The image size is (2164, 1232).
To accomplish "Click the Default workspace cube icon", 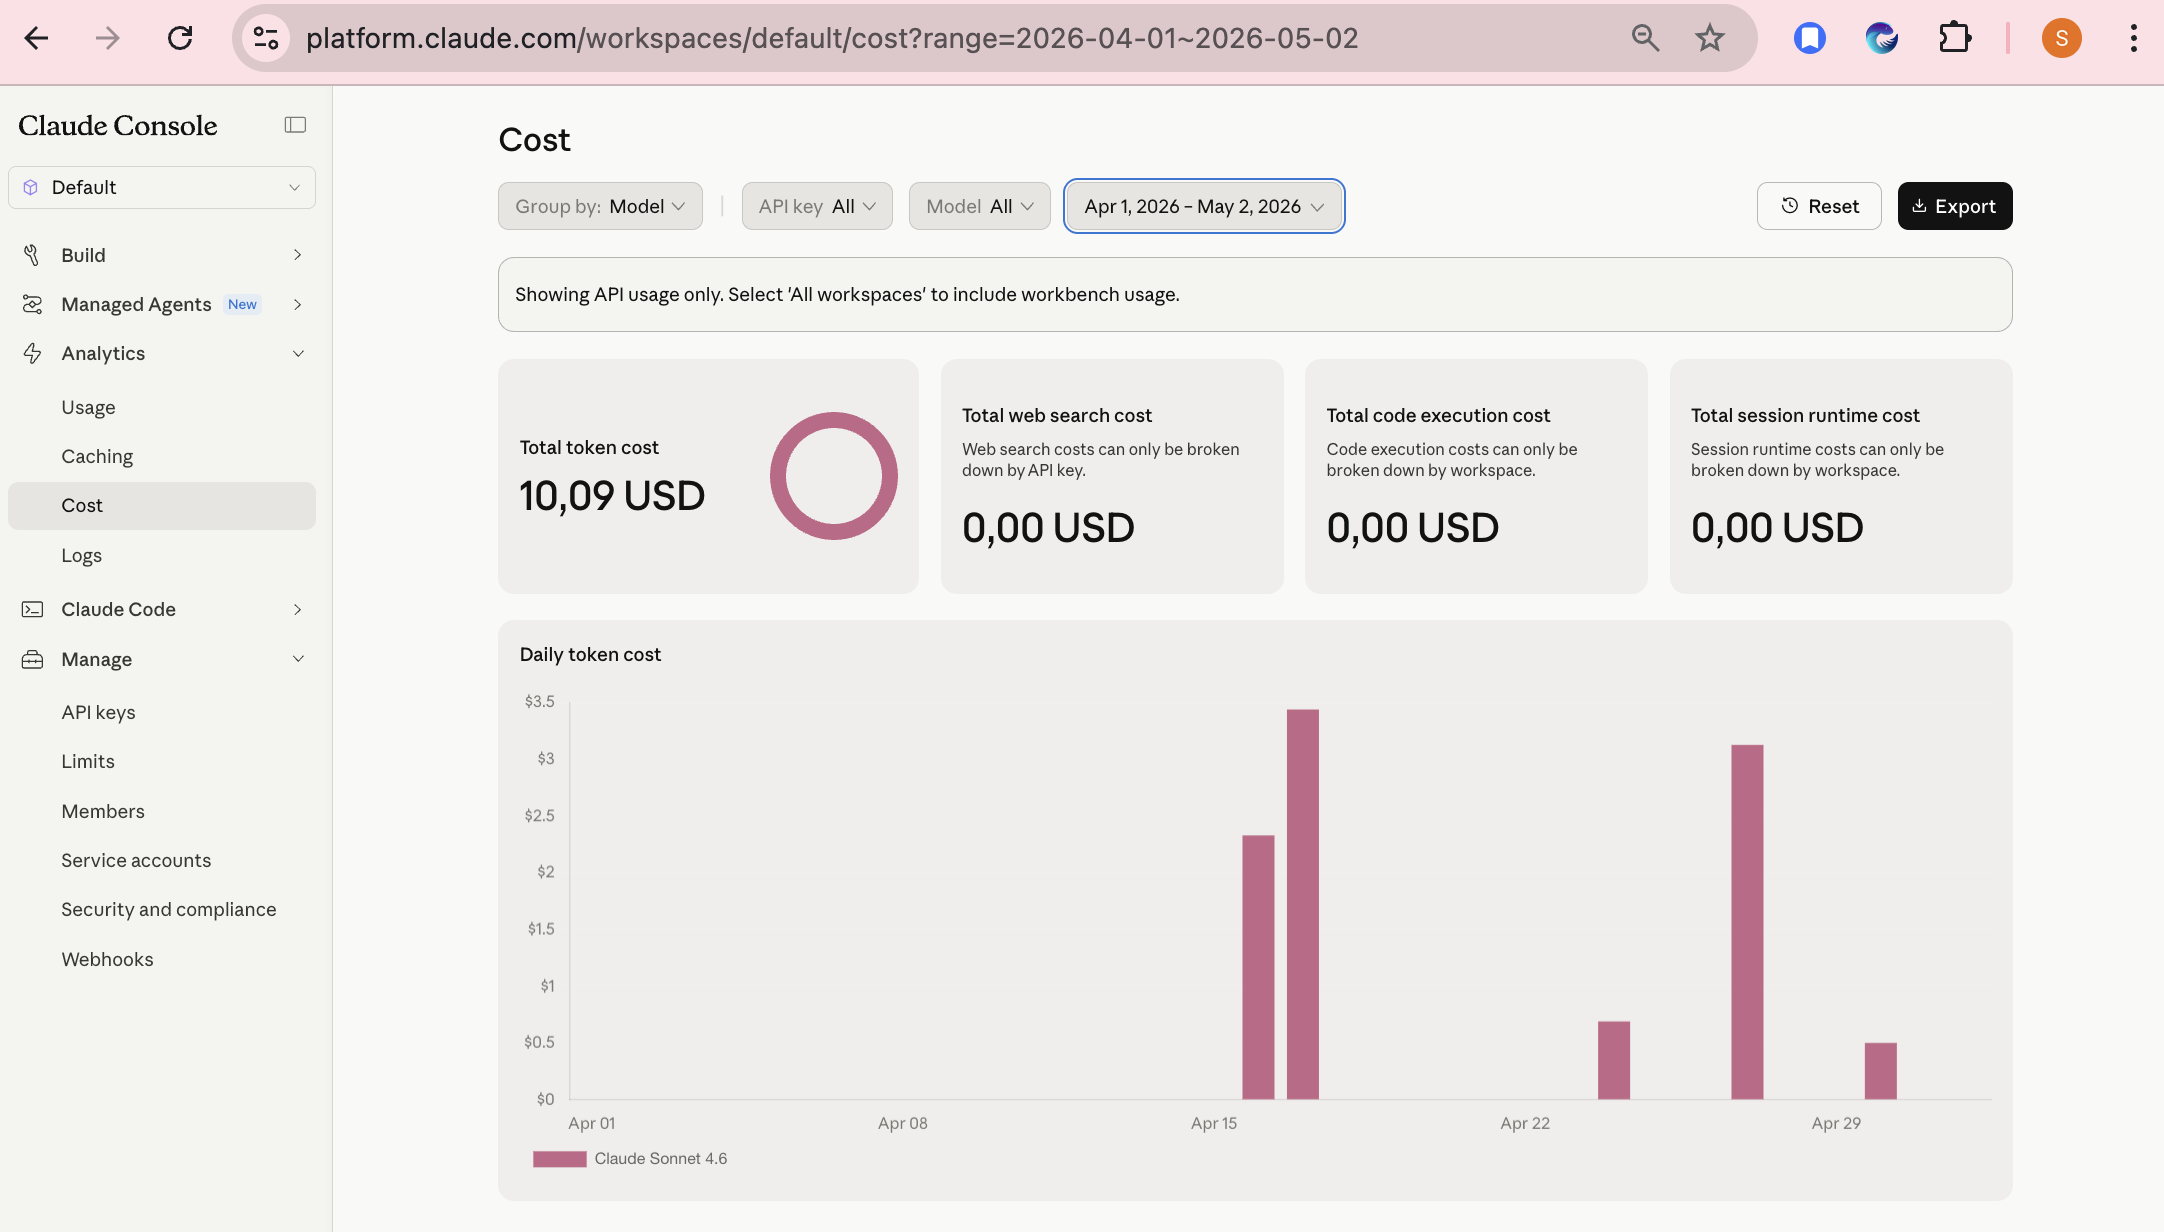I will coord(31,187).
